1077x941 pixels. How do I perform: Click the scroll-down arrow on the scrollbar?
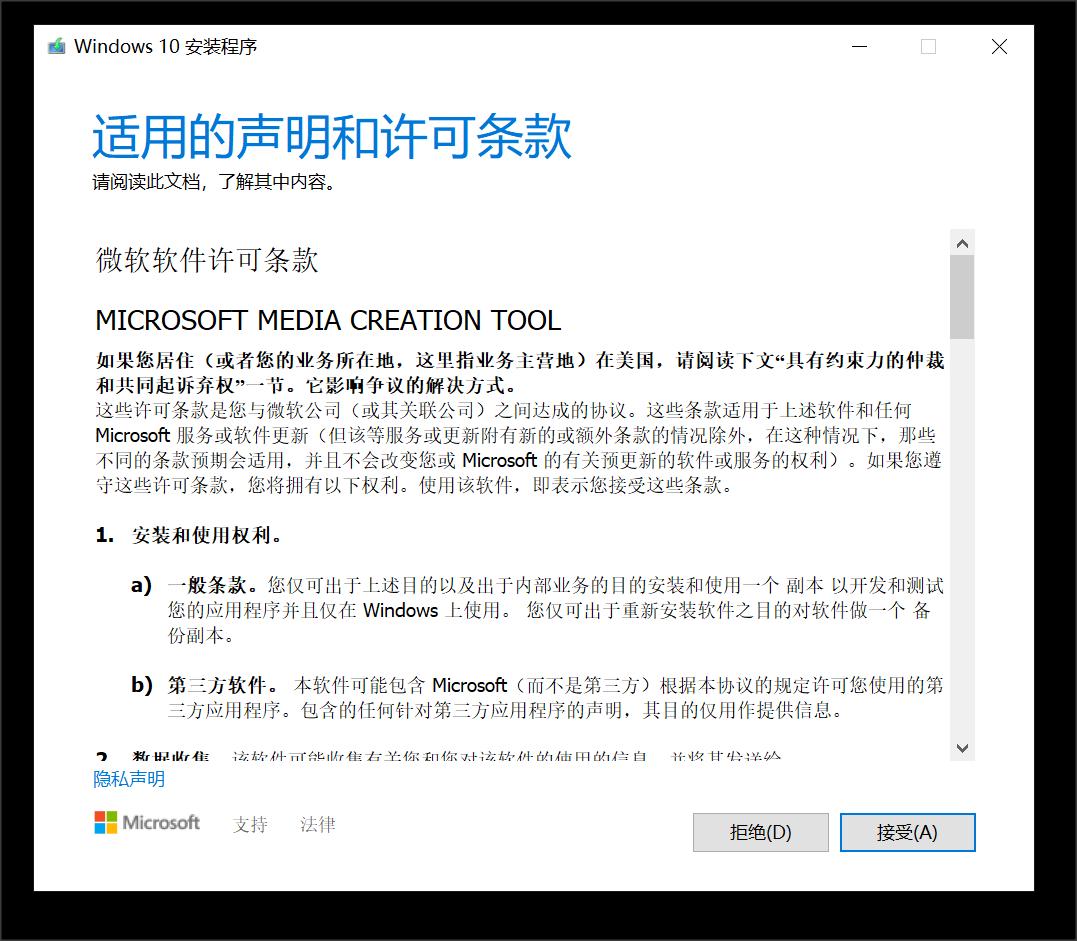[x=962, y=747]
